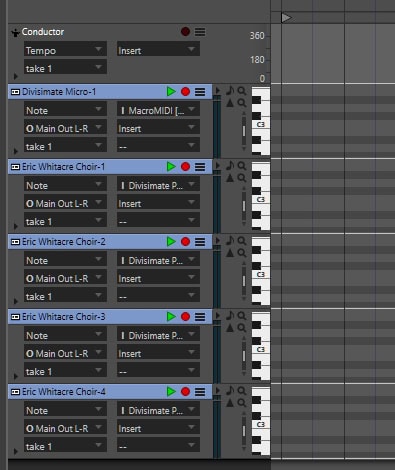This screenshot has height=470, width=395.
Task: Click the C3 piano key on Eric Whitacre Choir-2
Action: click(261, 274)
